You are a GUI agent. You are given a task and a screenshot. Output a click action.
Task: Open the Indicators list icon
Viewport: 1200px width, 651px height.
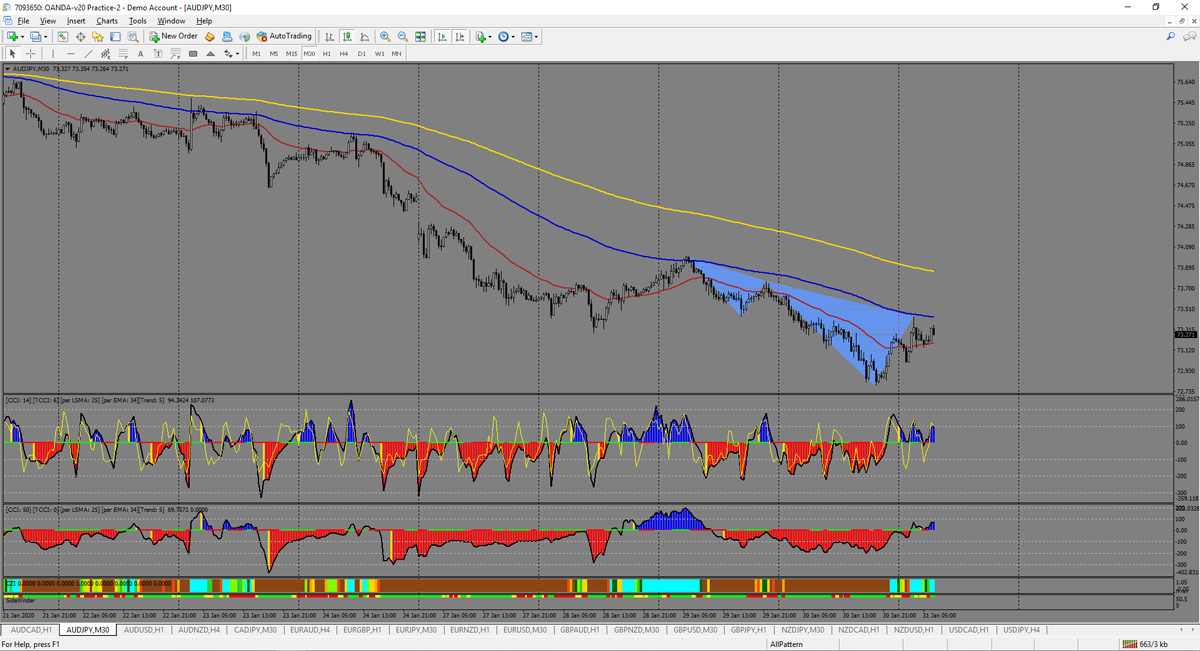481,37
